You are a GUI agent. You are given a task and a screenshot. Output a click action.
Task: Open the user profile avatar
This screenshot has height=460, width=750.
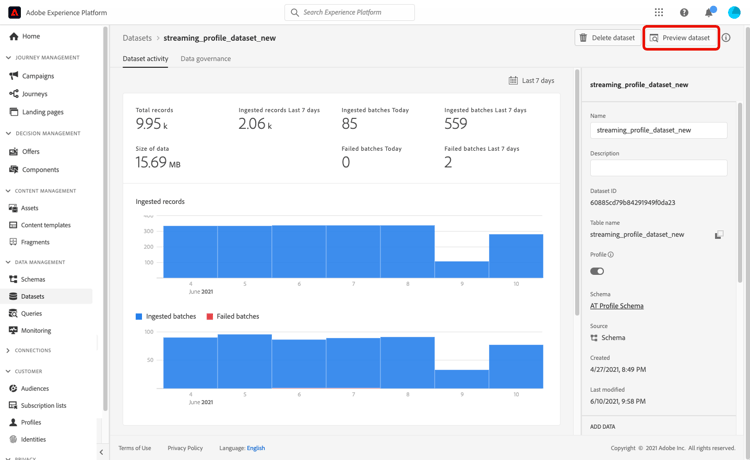(x=734, y=12)
